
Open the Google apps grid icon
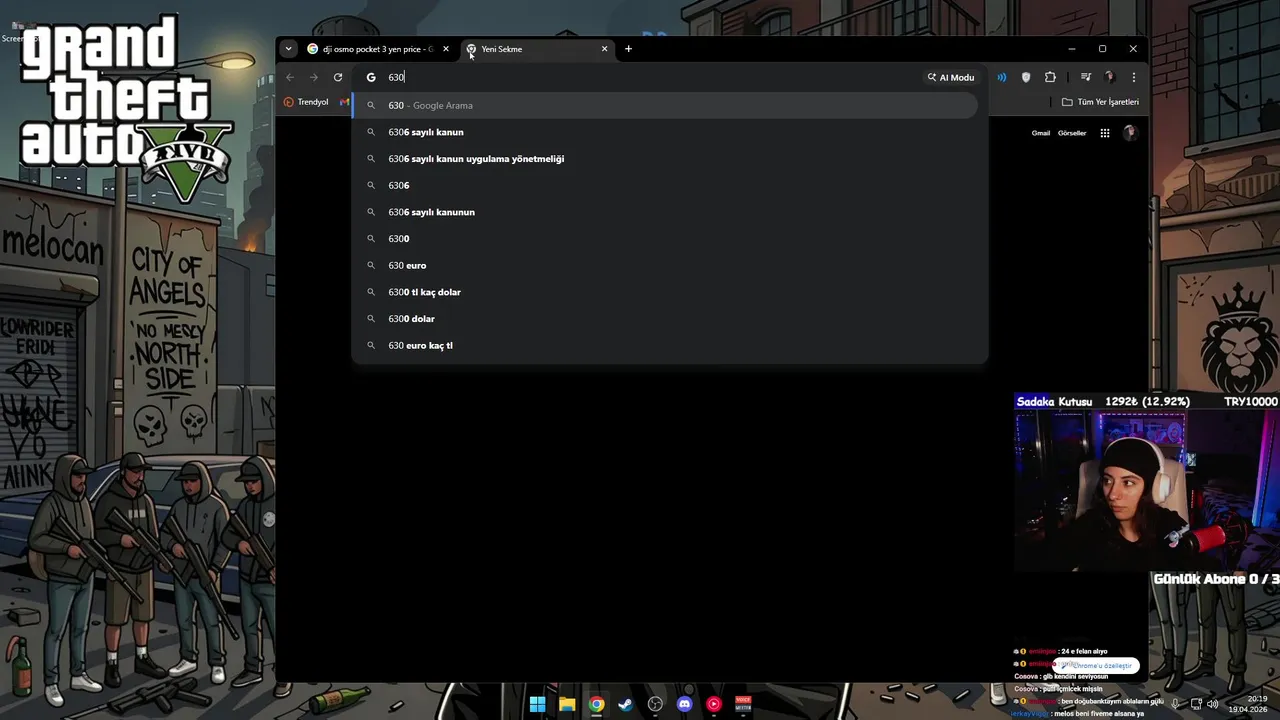coord(1105,133)
